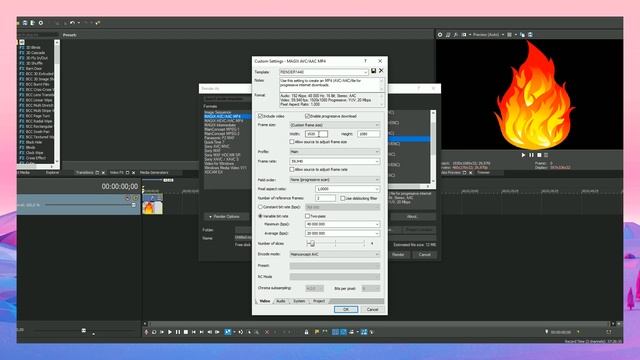Image resolution: width=640 pixels, height=360 pixels.
Task: Click Cancel in Custom Settings dialog
Action: 372,309
